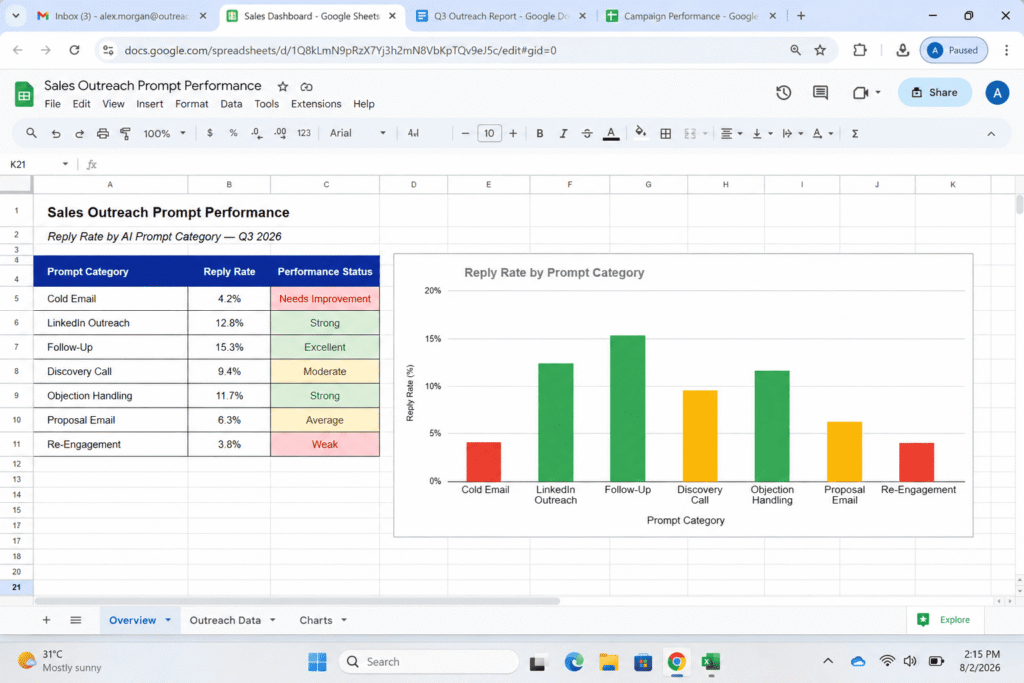
Task: Open the File menu
Action: (52, 104)
